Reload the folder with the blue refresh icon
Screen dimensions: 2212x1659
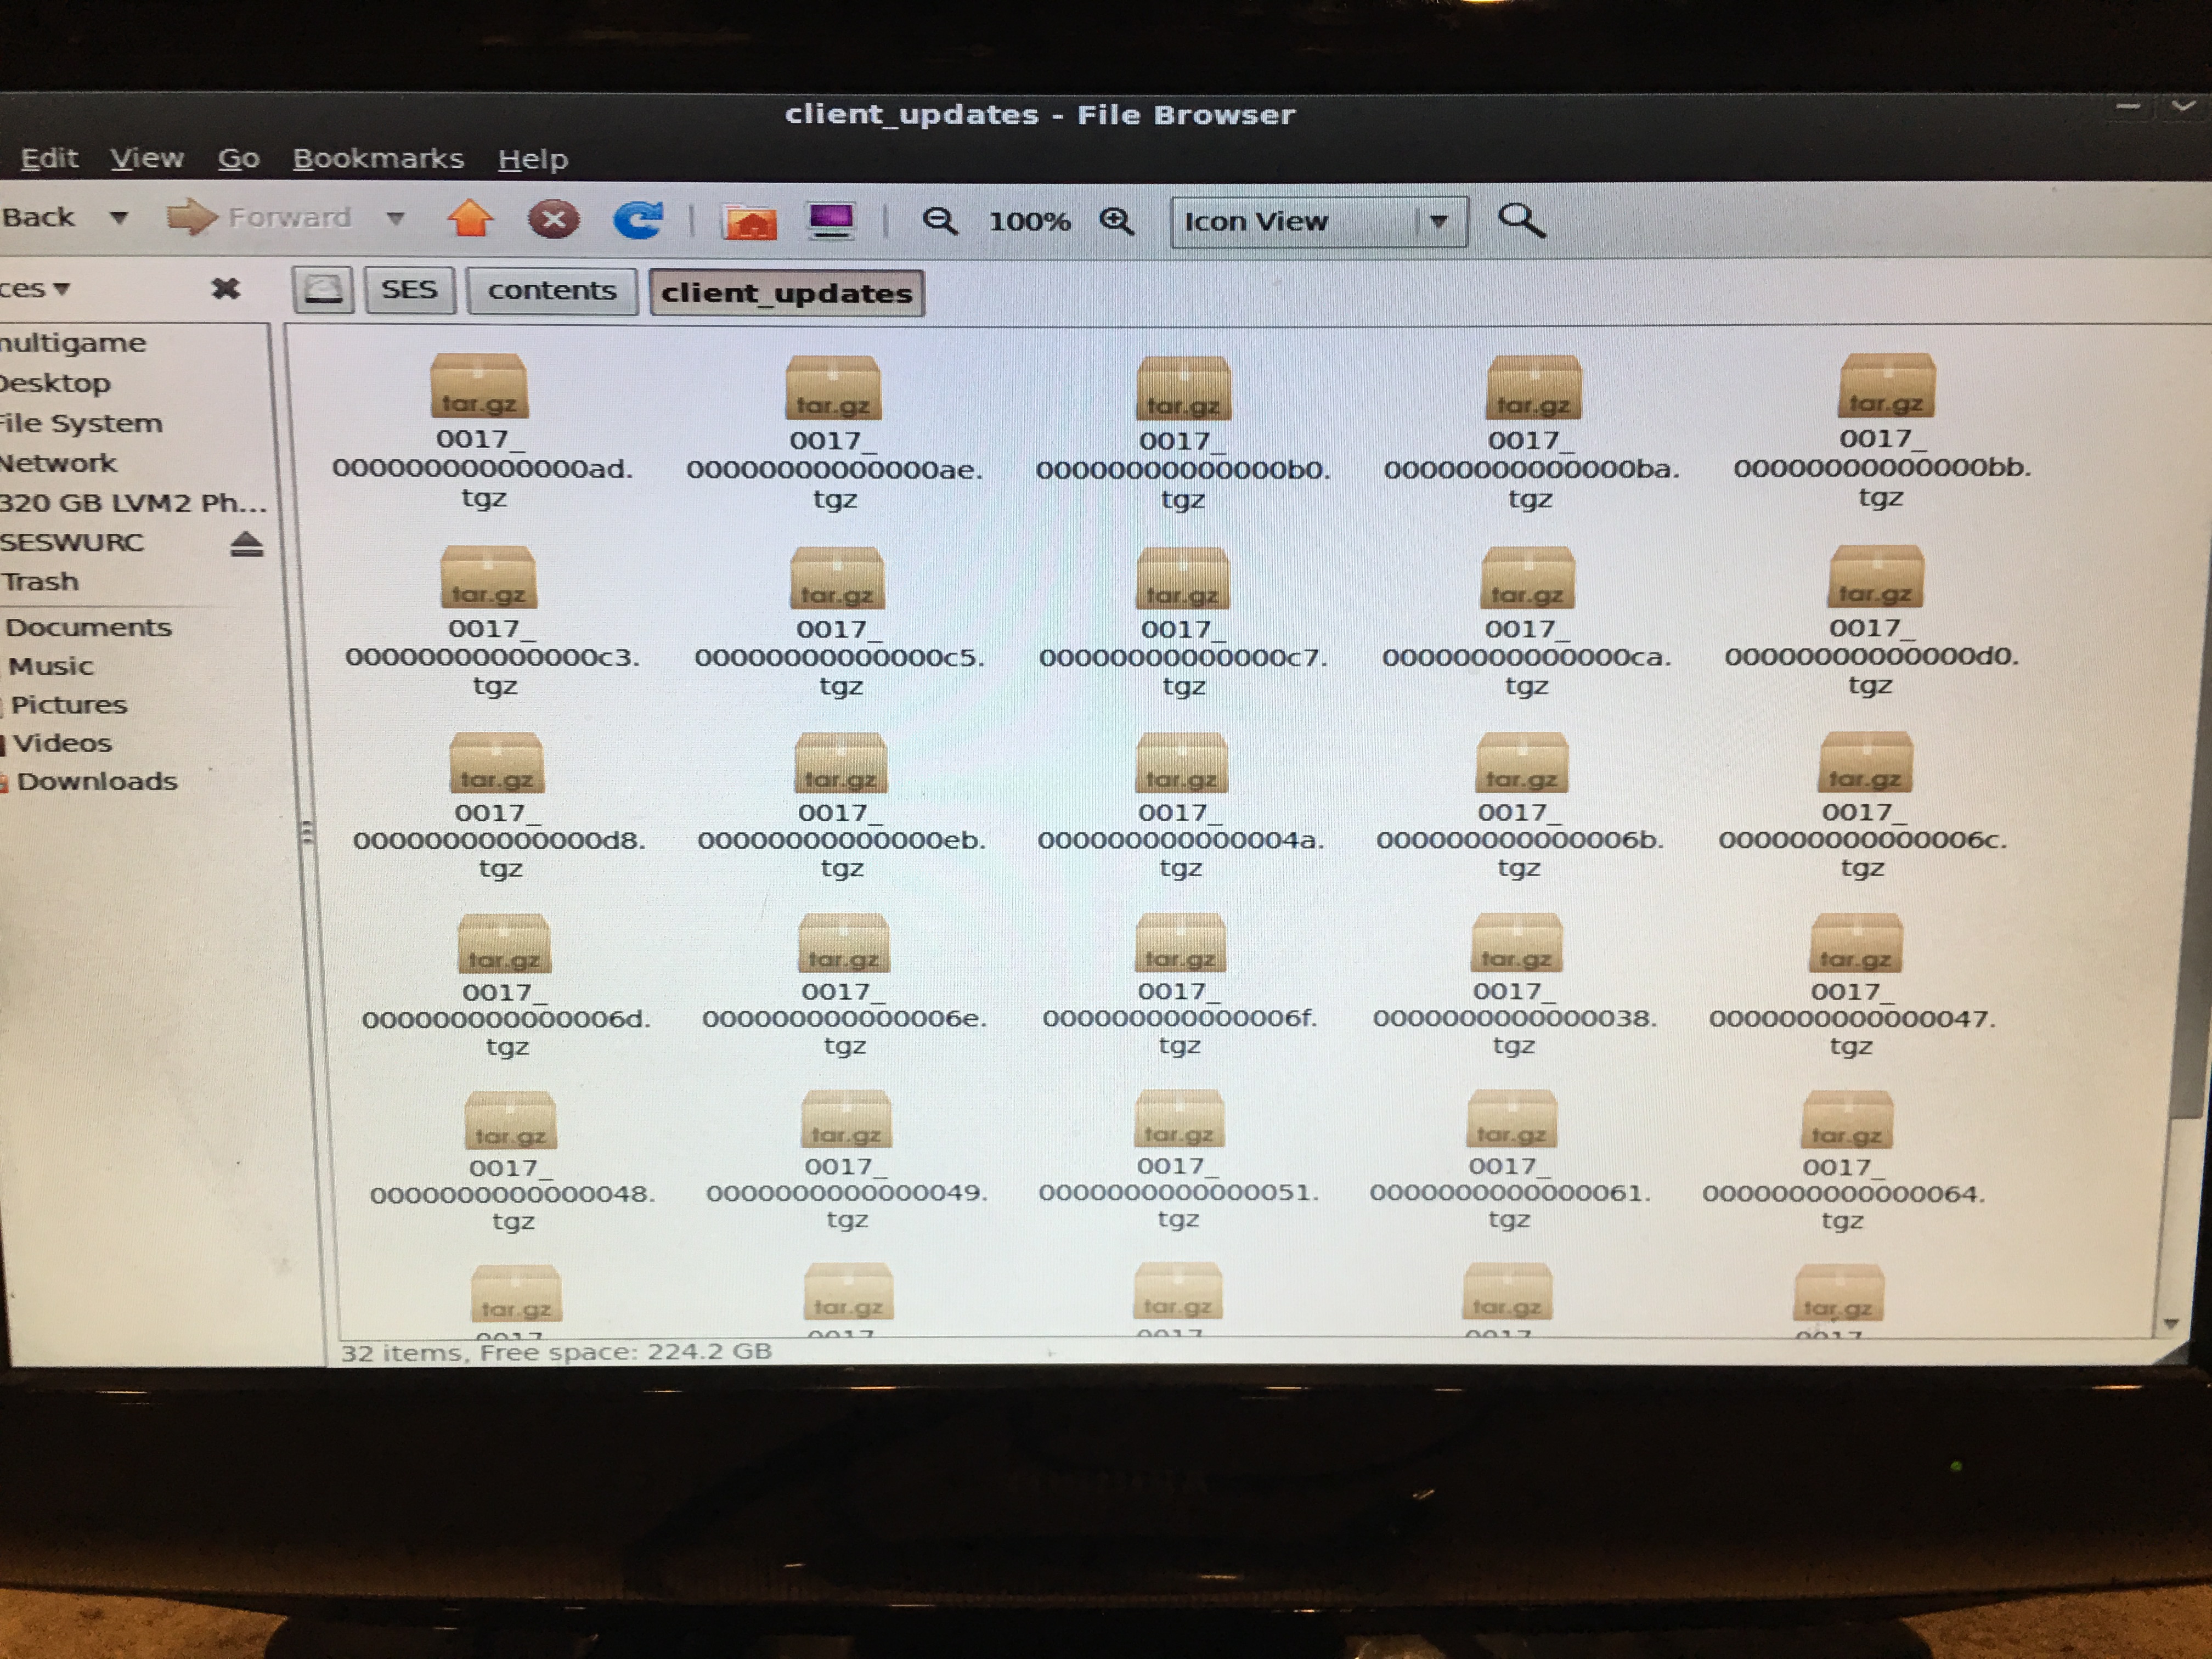[638, 219]
